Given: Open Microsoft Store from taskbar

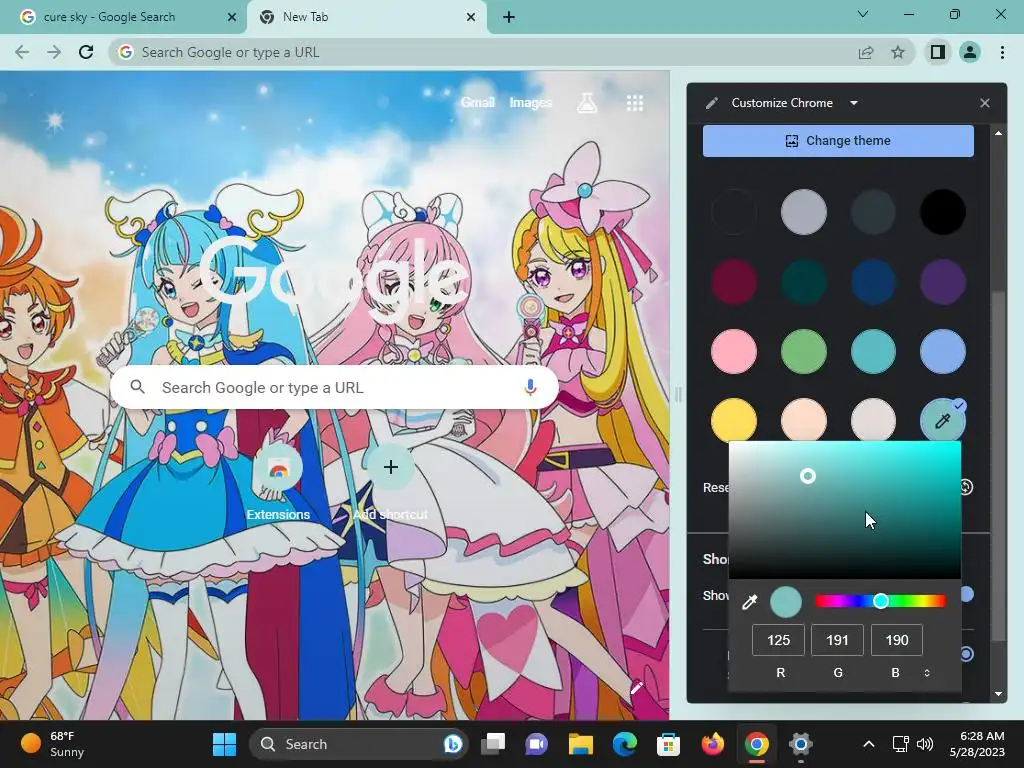Looking at the screenshot, I should click(x=668, y=744).
